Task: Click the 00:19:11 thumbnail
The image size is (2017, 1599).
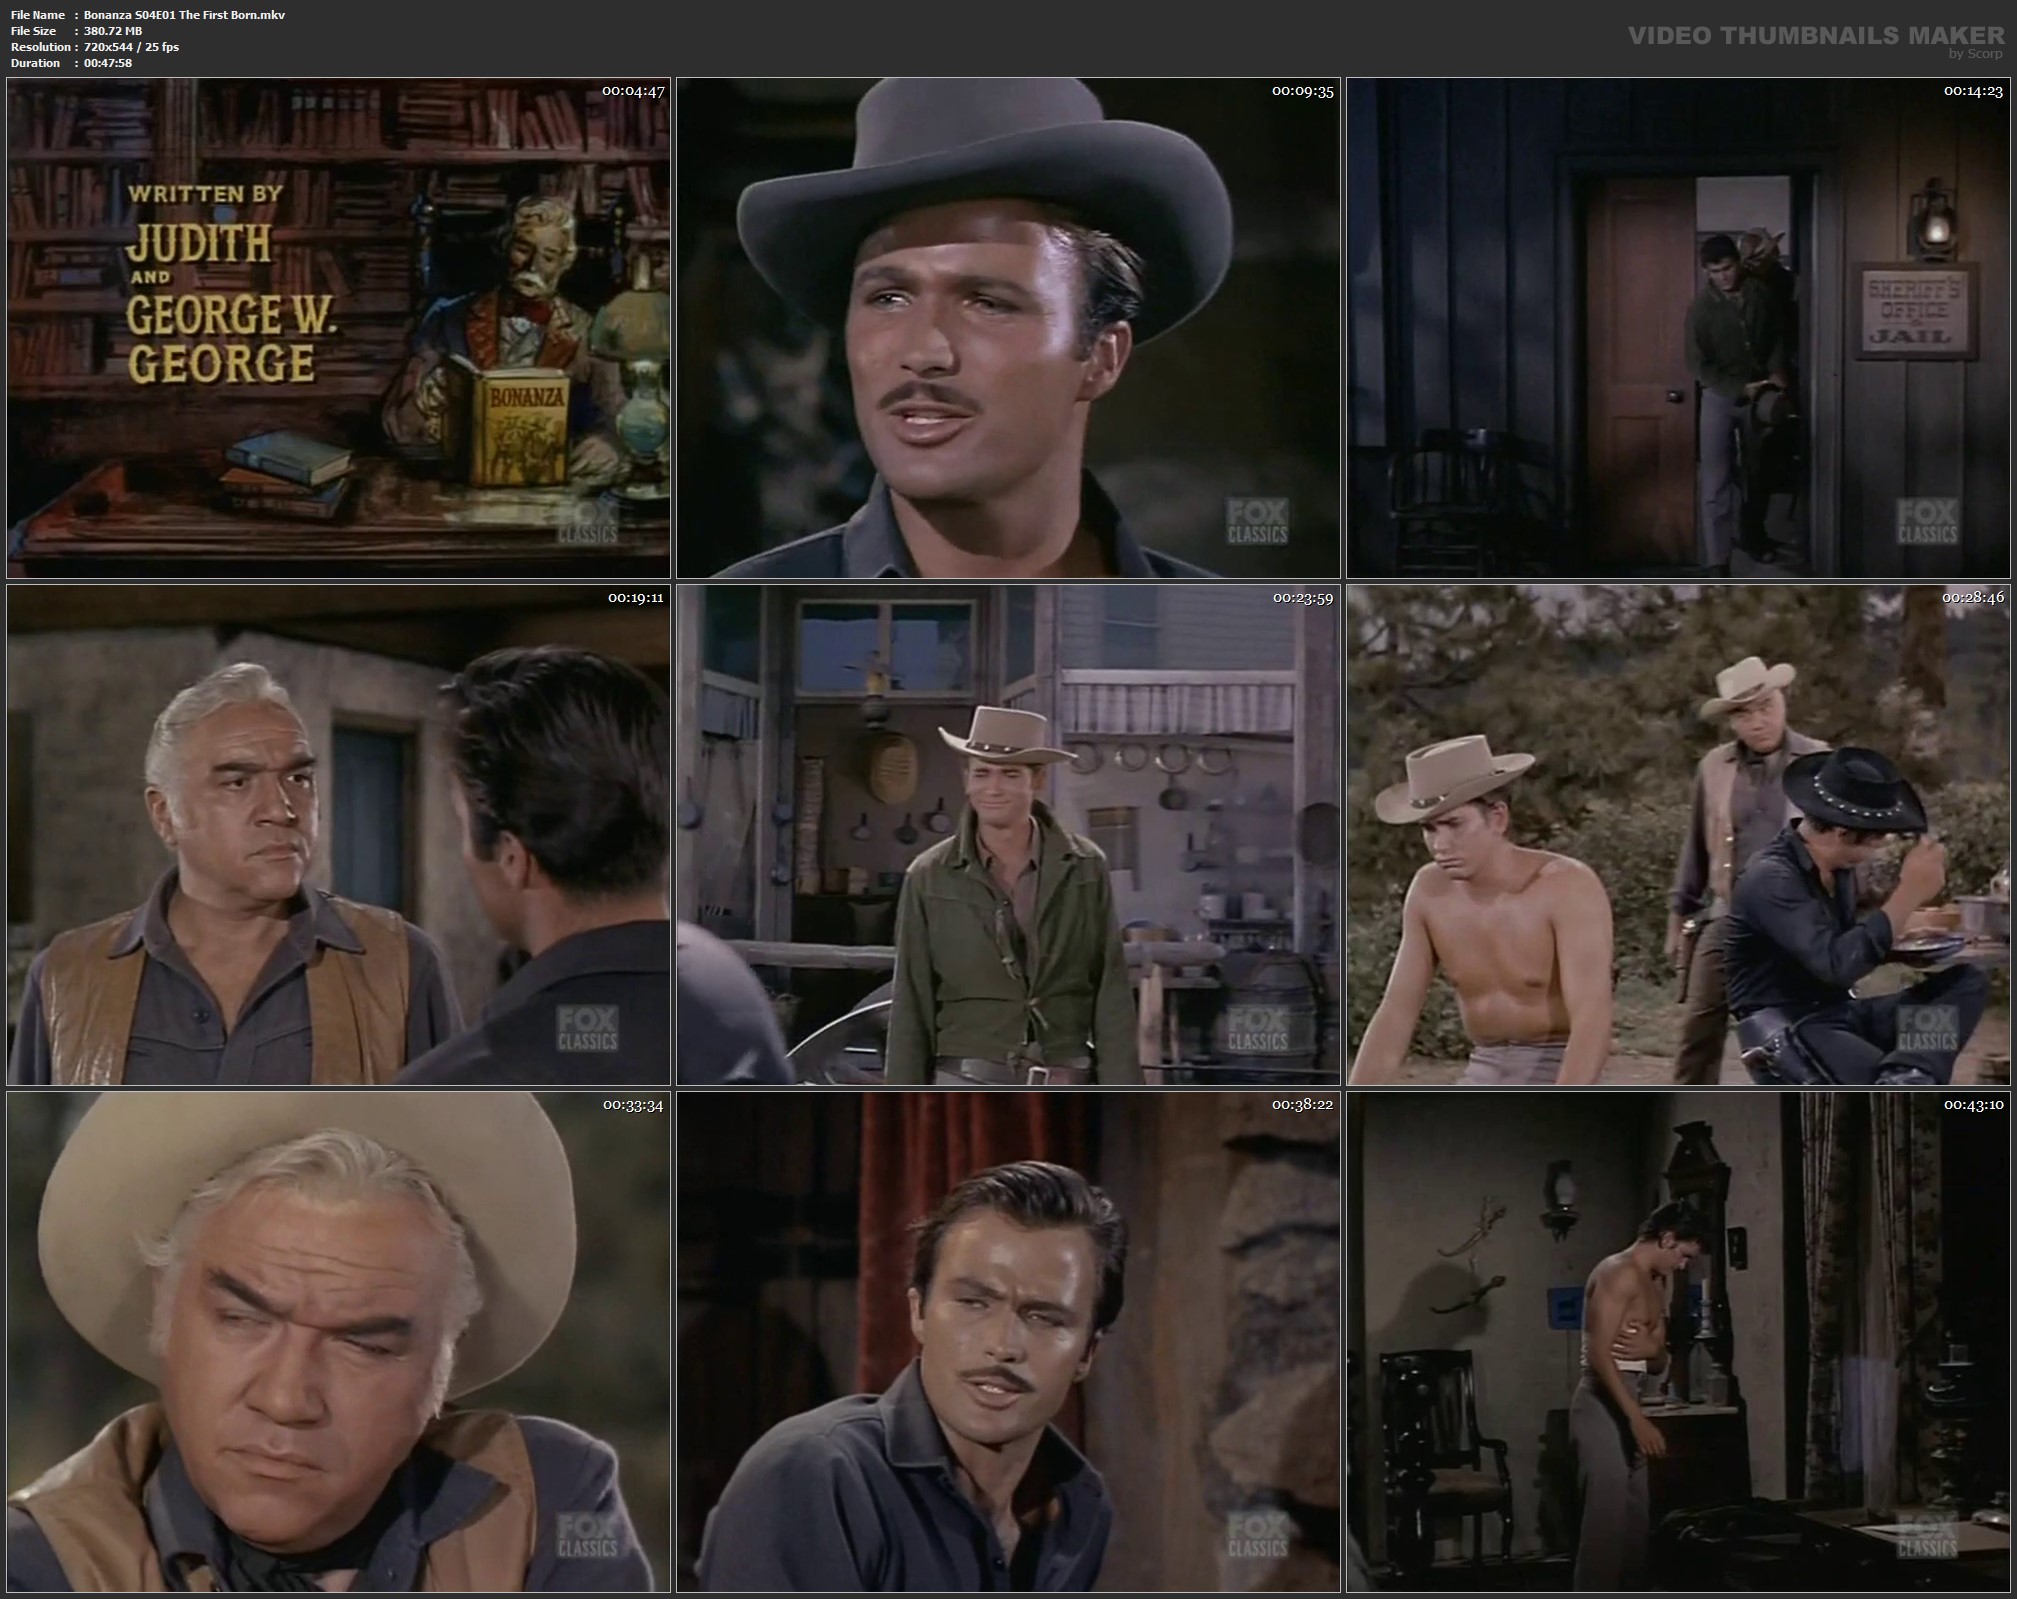Action: 338,835
